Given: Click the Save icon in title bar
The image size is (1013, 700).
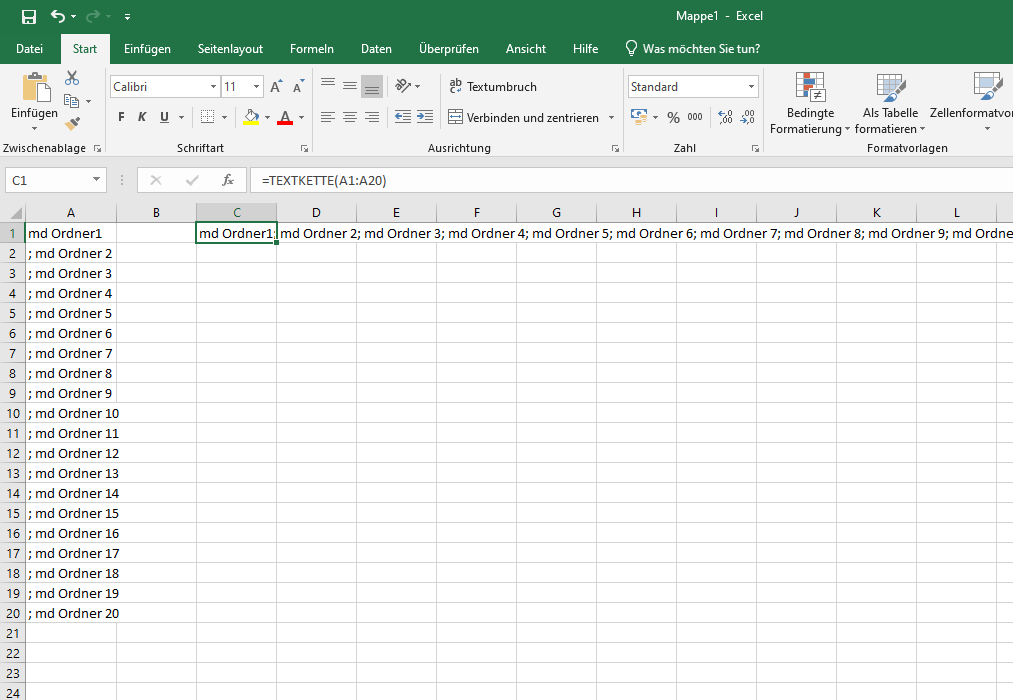Looking at the screenshot, I should pos(28,16).
